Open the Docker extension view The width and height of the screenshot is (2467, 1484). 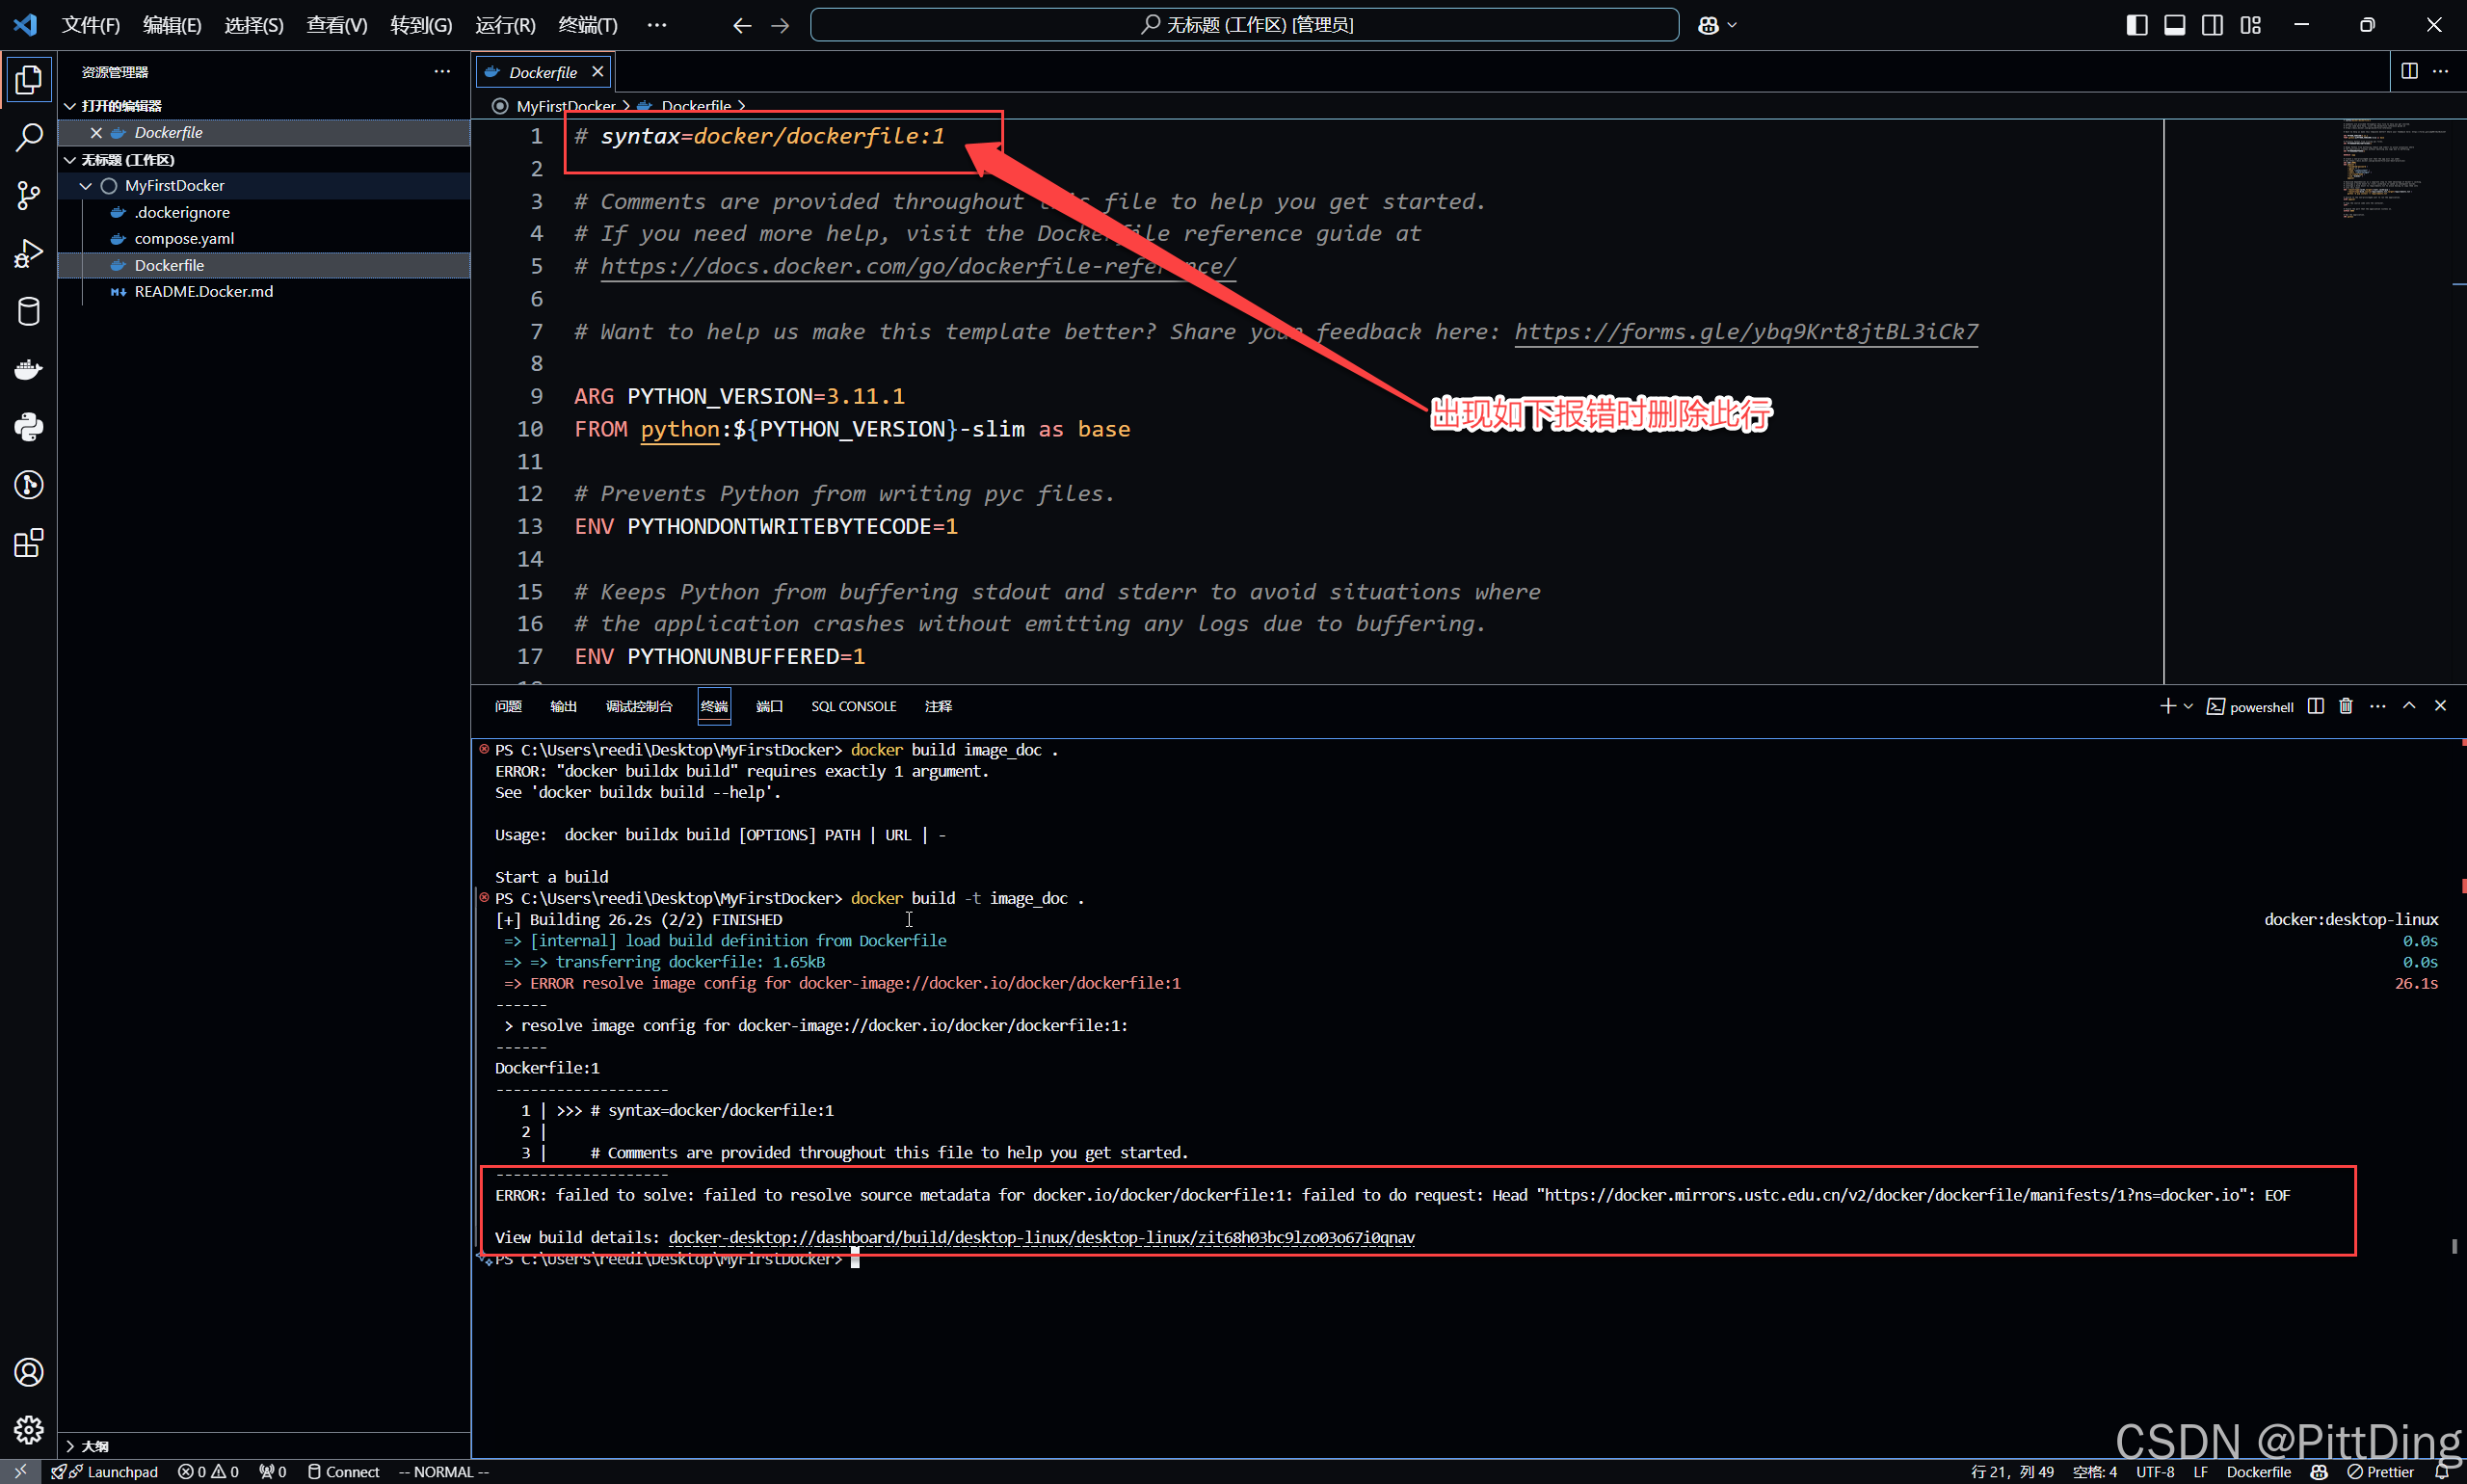click(29, 370)
